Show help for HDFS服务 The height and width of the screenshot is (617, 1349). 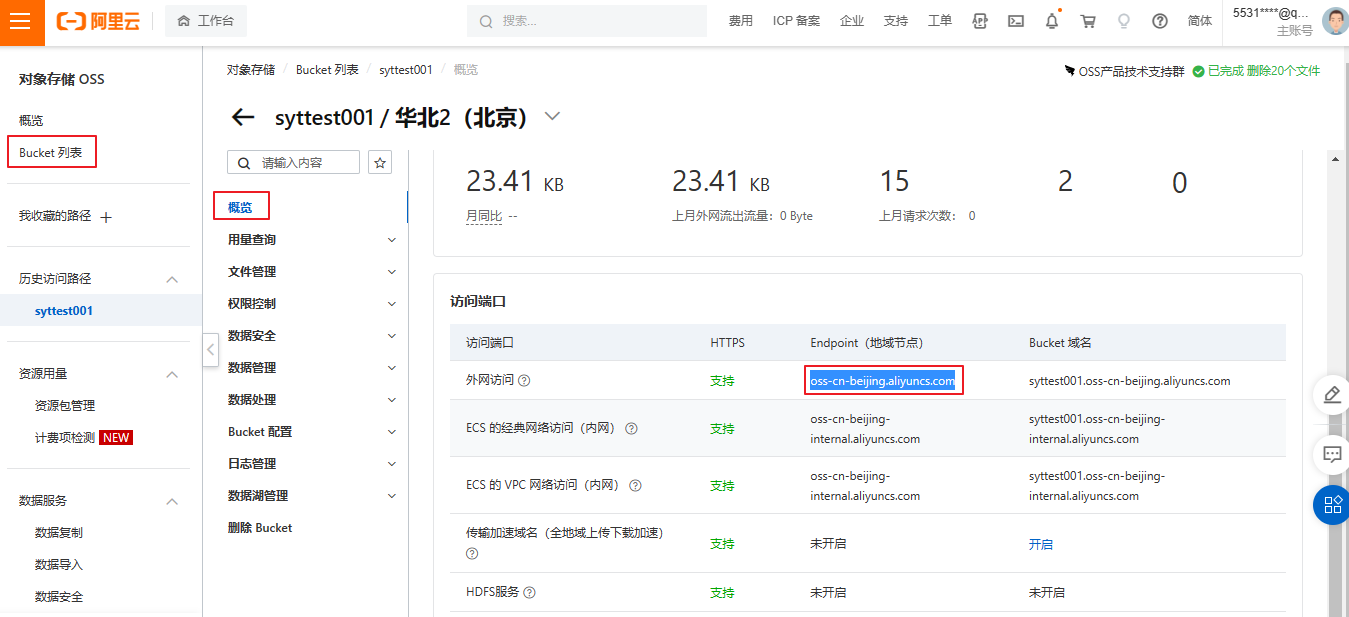pos(529,592)
